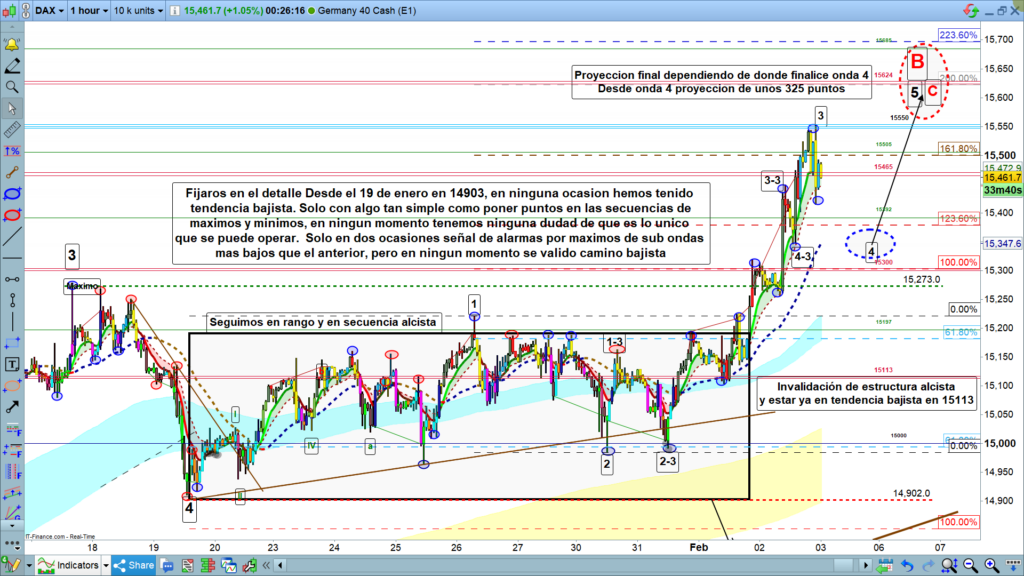
Task: Pick the ruler measurement tool
Action: 12,129
